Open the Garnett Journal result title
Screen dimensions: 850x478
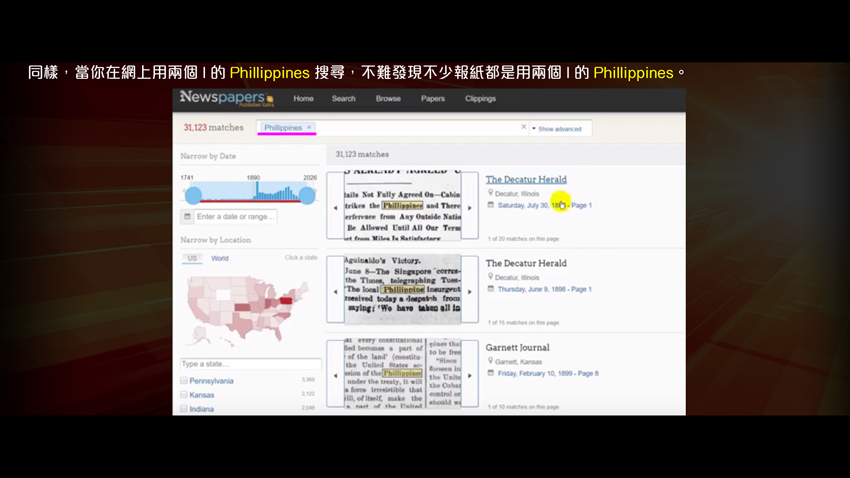coord(517,347)
